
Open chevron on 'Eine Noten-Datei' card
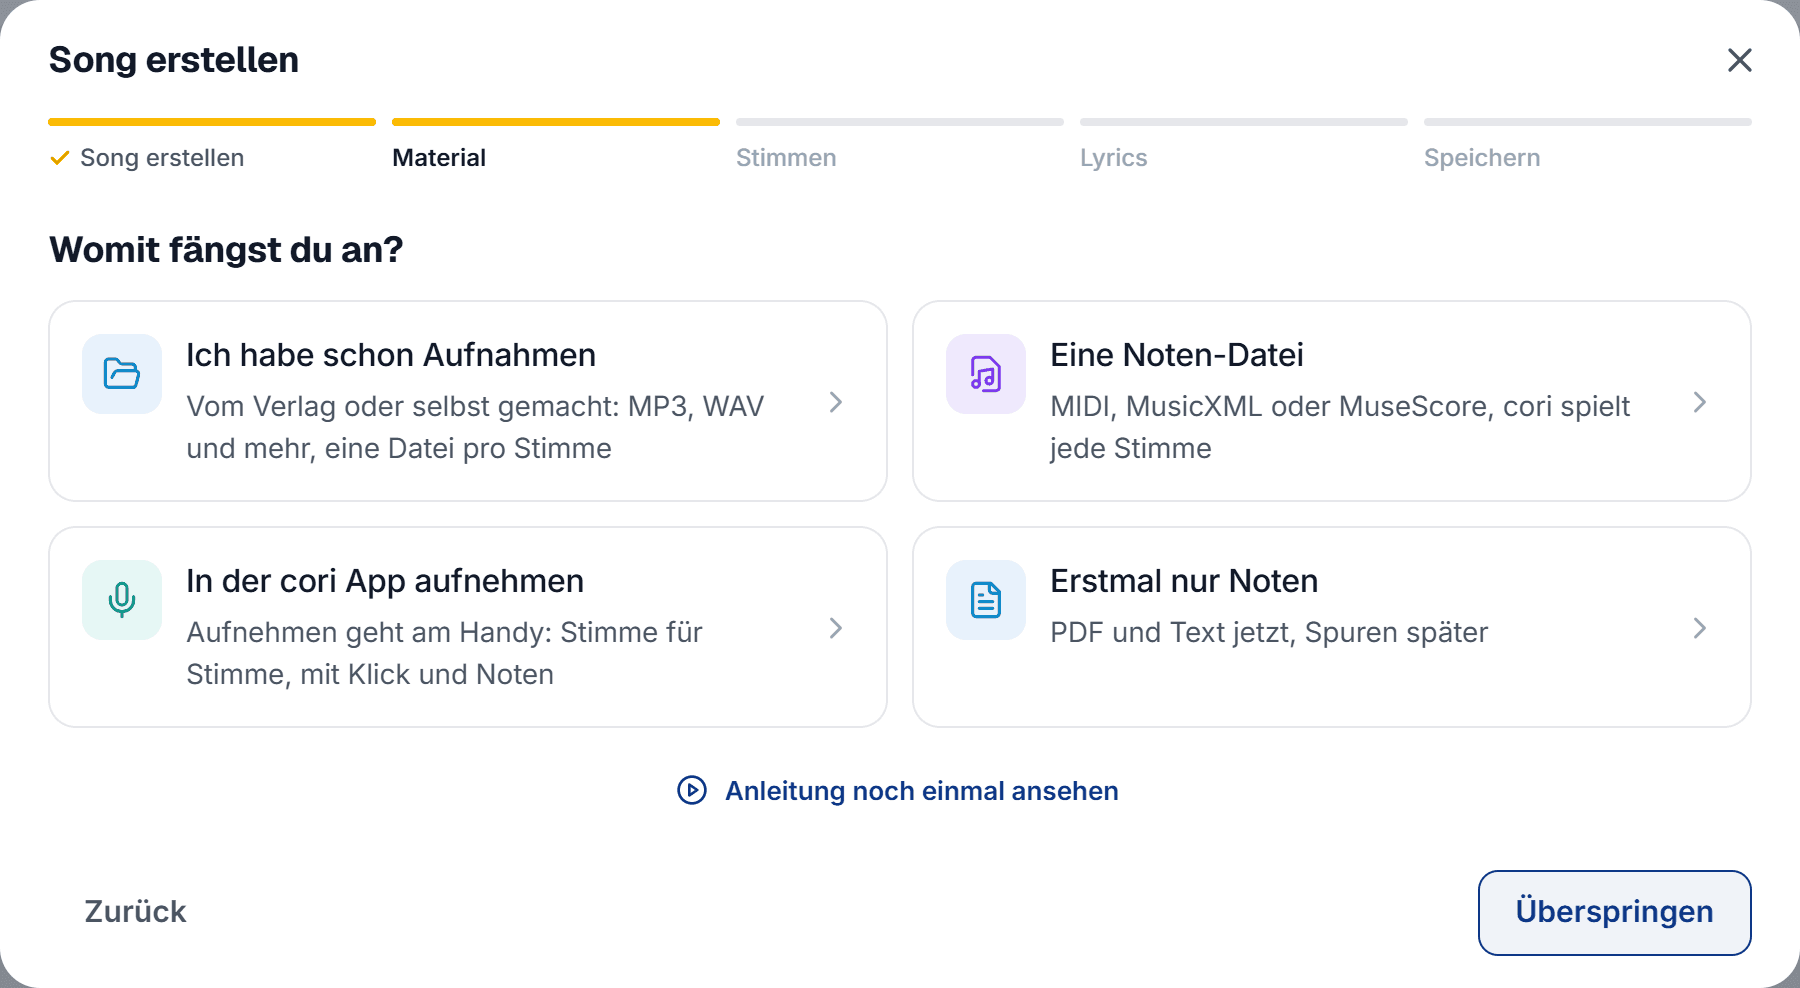[1700, 402]
